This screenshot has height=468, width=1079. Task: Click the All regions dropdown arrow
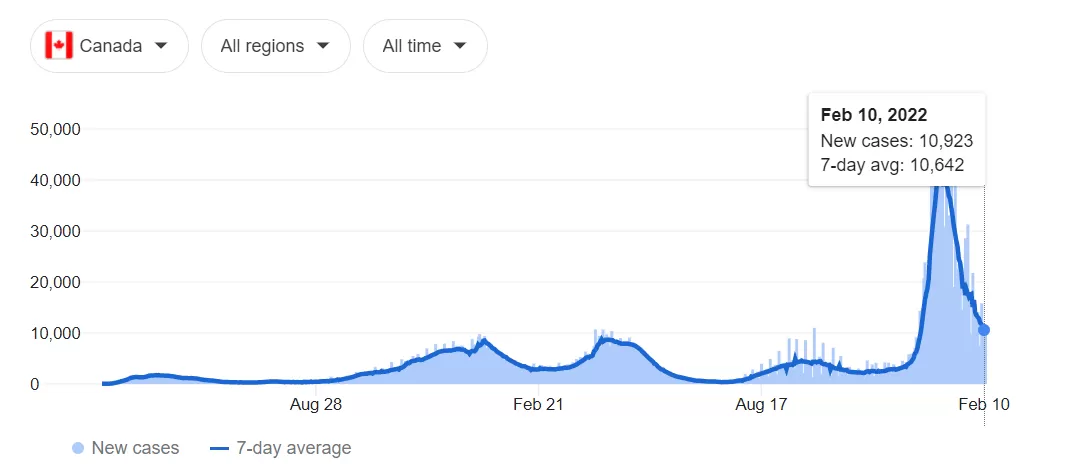point(323,46)
